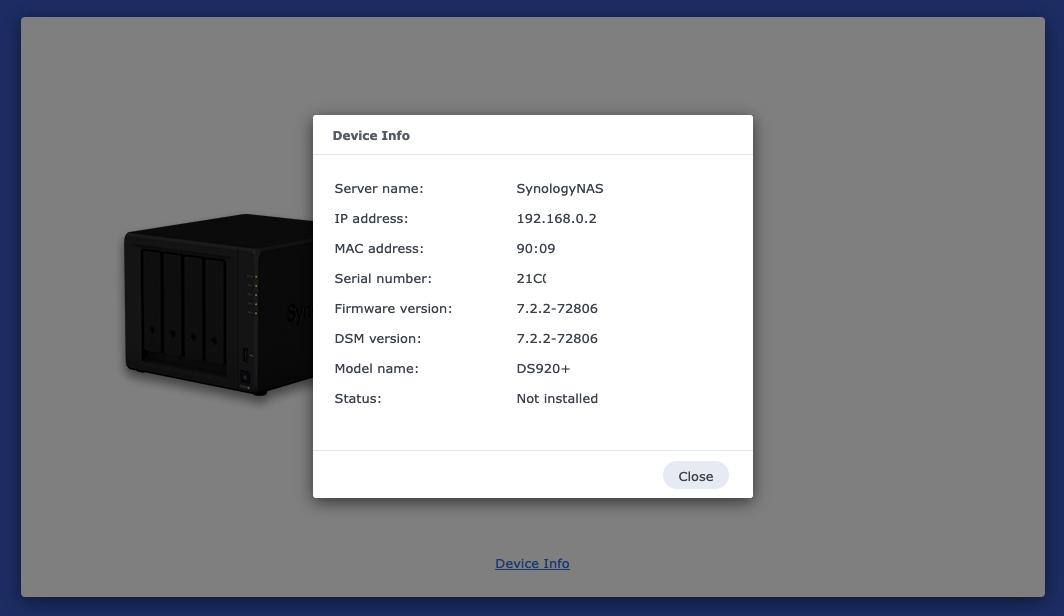1064x616 pixels.
Task: Open the Device Info link below the dialog
Action: 532,563
